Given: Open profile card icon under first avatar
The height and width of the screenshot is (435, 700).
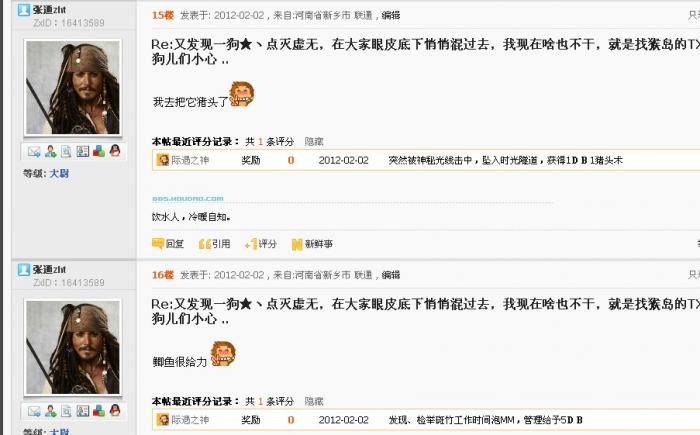Looking at the screenshot, I should point(83,151).
